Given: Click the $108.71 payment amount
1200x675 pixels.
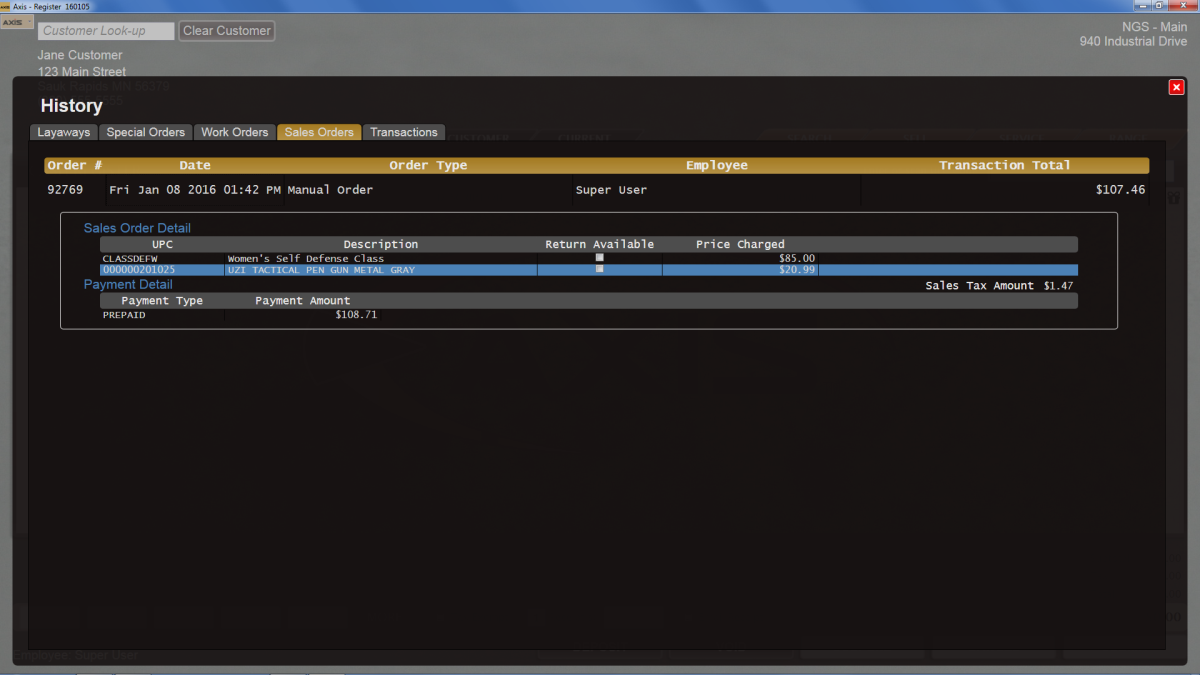Looking at the screenshot, I should point(356,315).
